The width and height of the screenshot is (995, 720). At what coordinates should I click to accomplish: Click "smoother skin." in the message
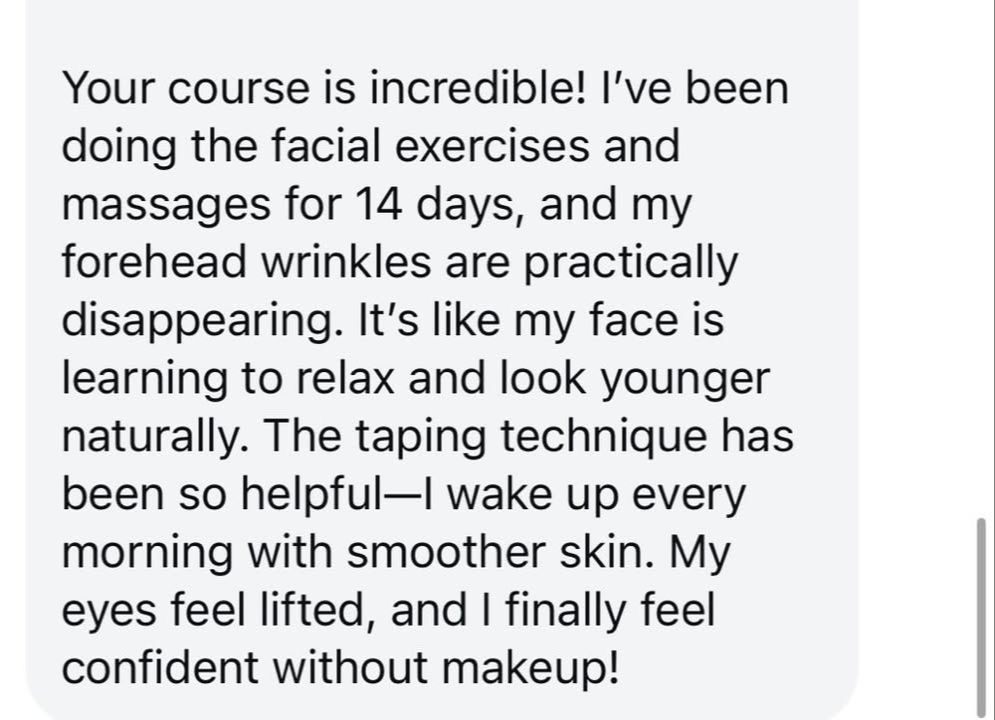coord(501,552)
